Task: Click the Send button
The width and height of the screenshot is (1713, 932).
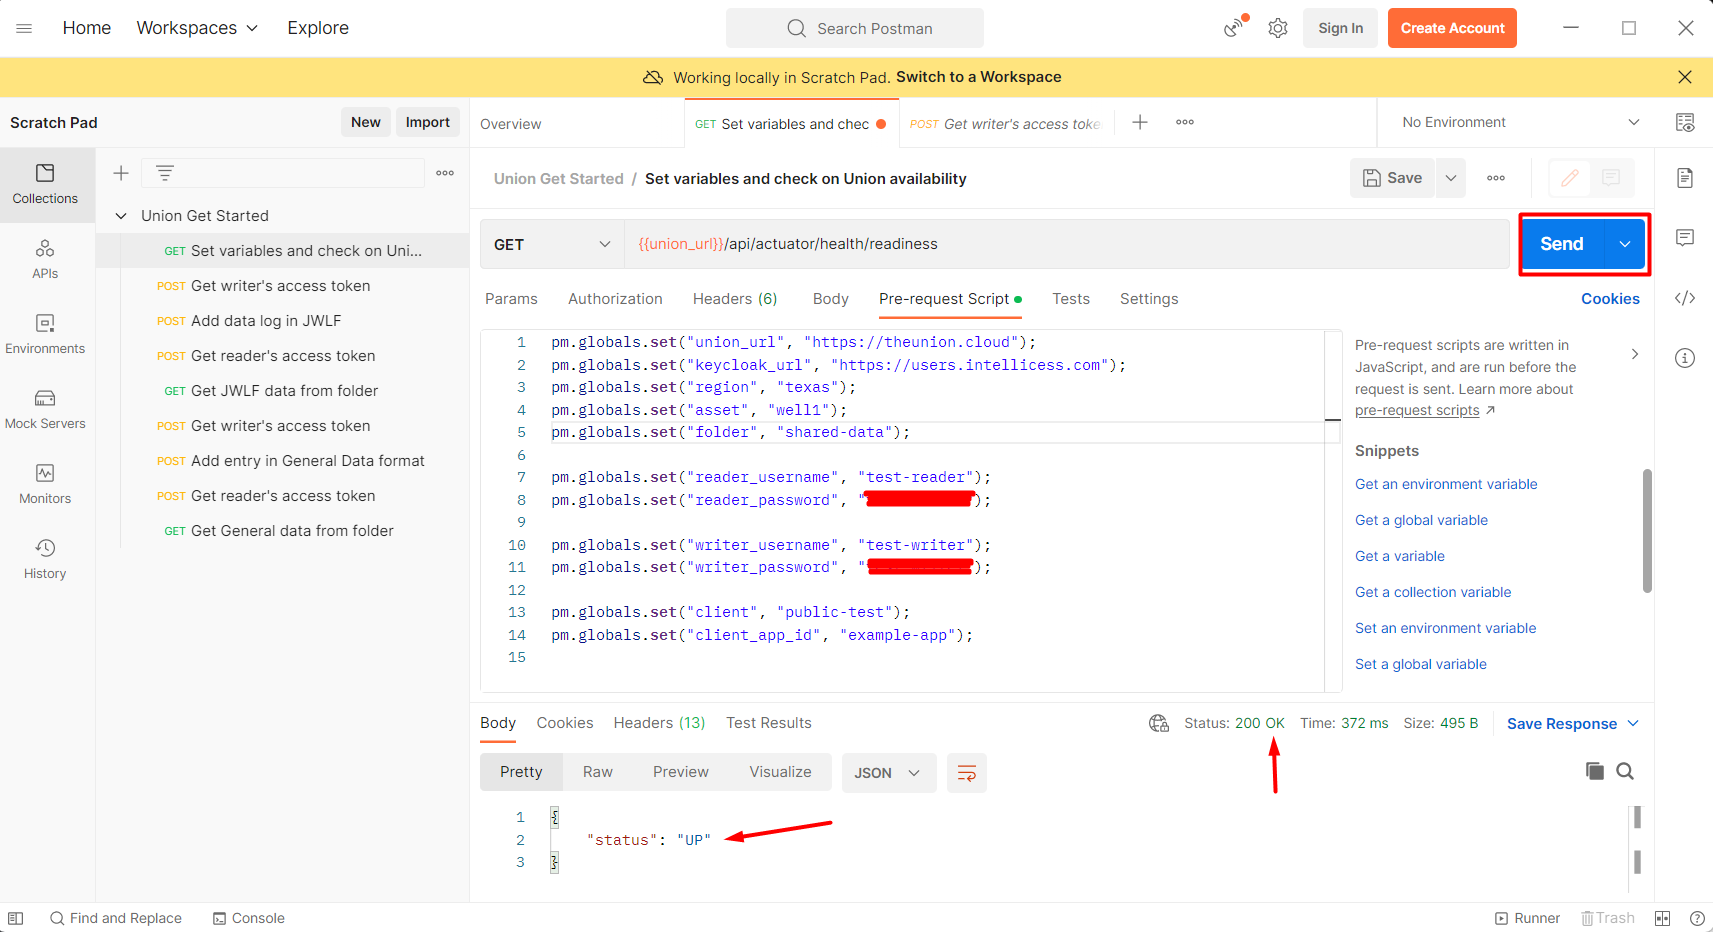Action: (1561, 244)
